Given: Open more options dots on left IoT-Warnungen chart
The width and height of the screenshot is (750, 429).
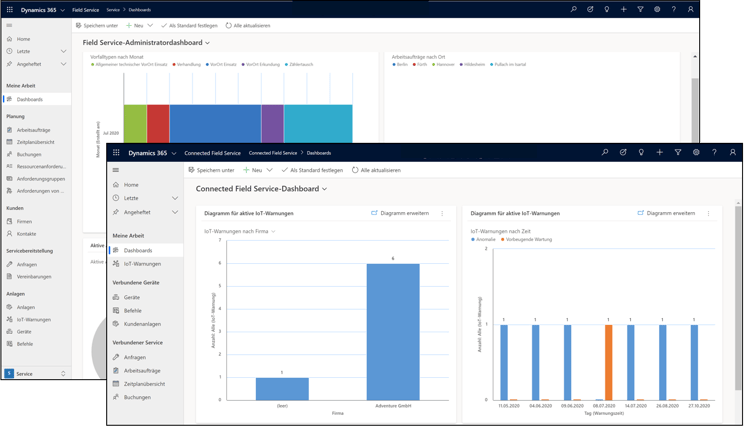Looking at the screenshot, I should 442,213.
